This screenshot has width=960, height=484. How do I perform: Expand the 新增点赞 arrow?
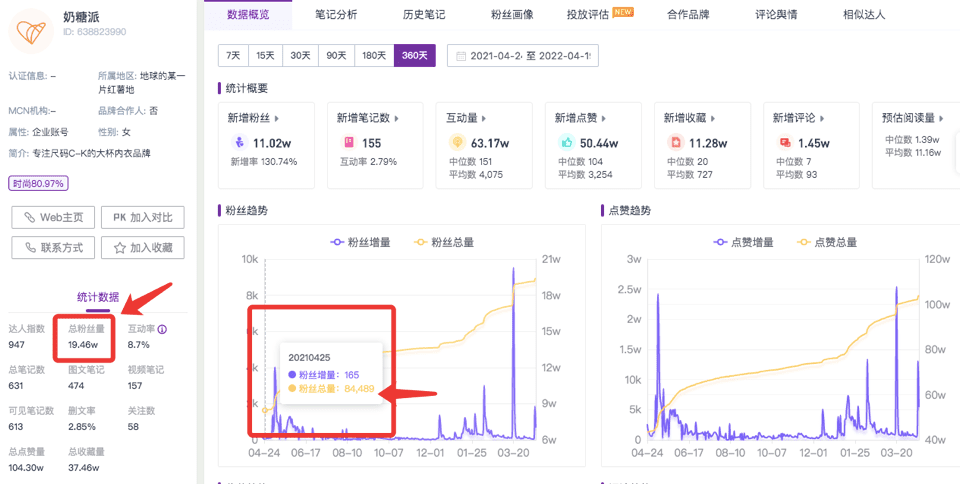[x=604, y=119]
